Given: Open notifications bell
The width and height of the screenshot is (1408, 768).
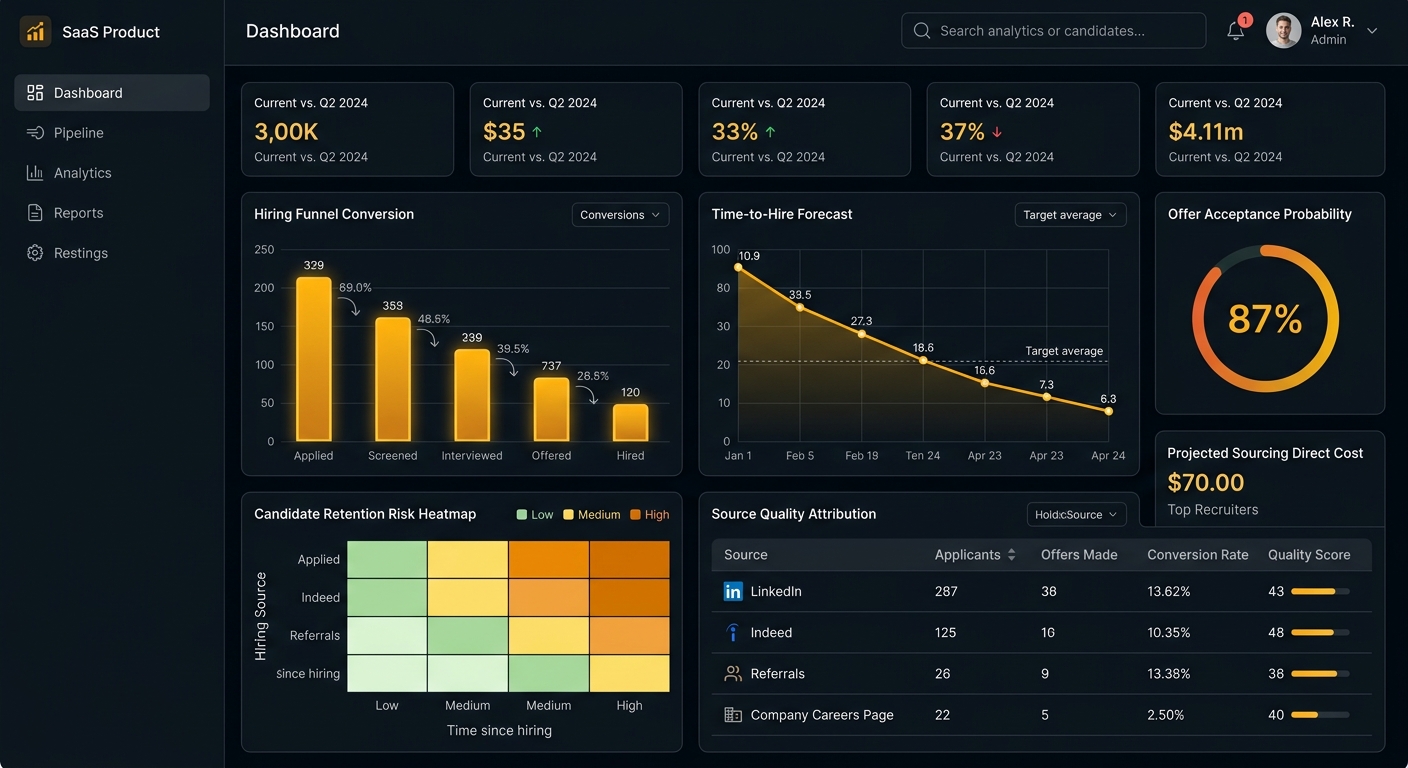Looking at the screenshot, I should (x=1236, y=31).
